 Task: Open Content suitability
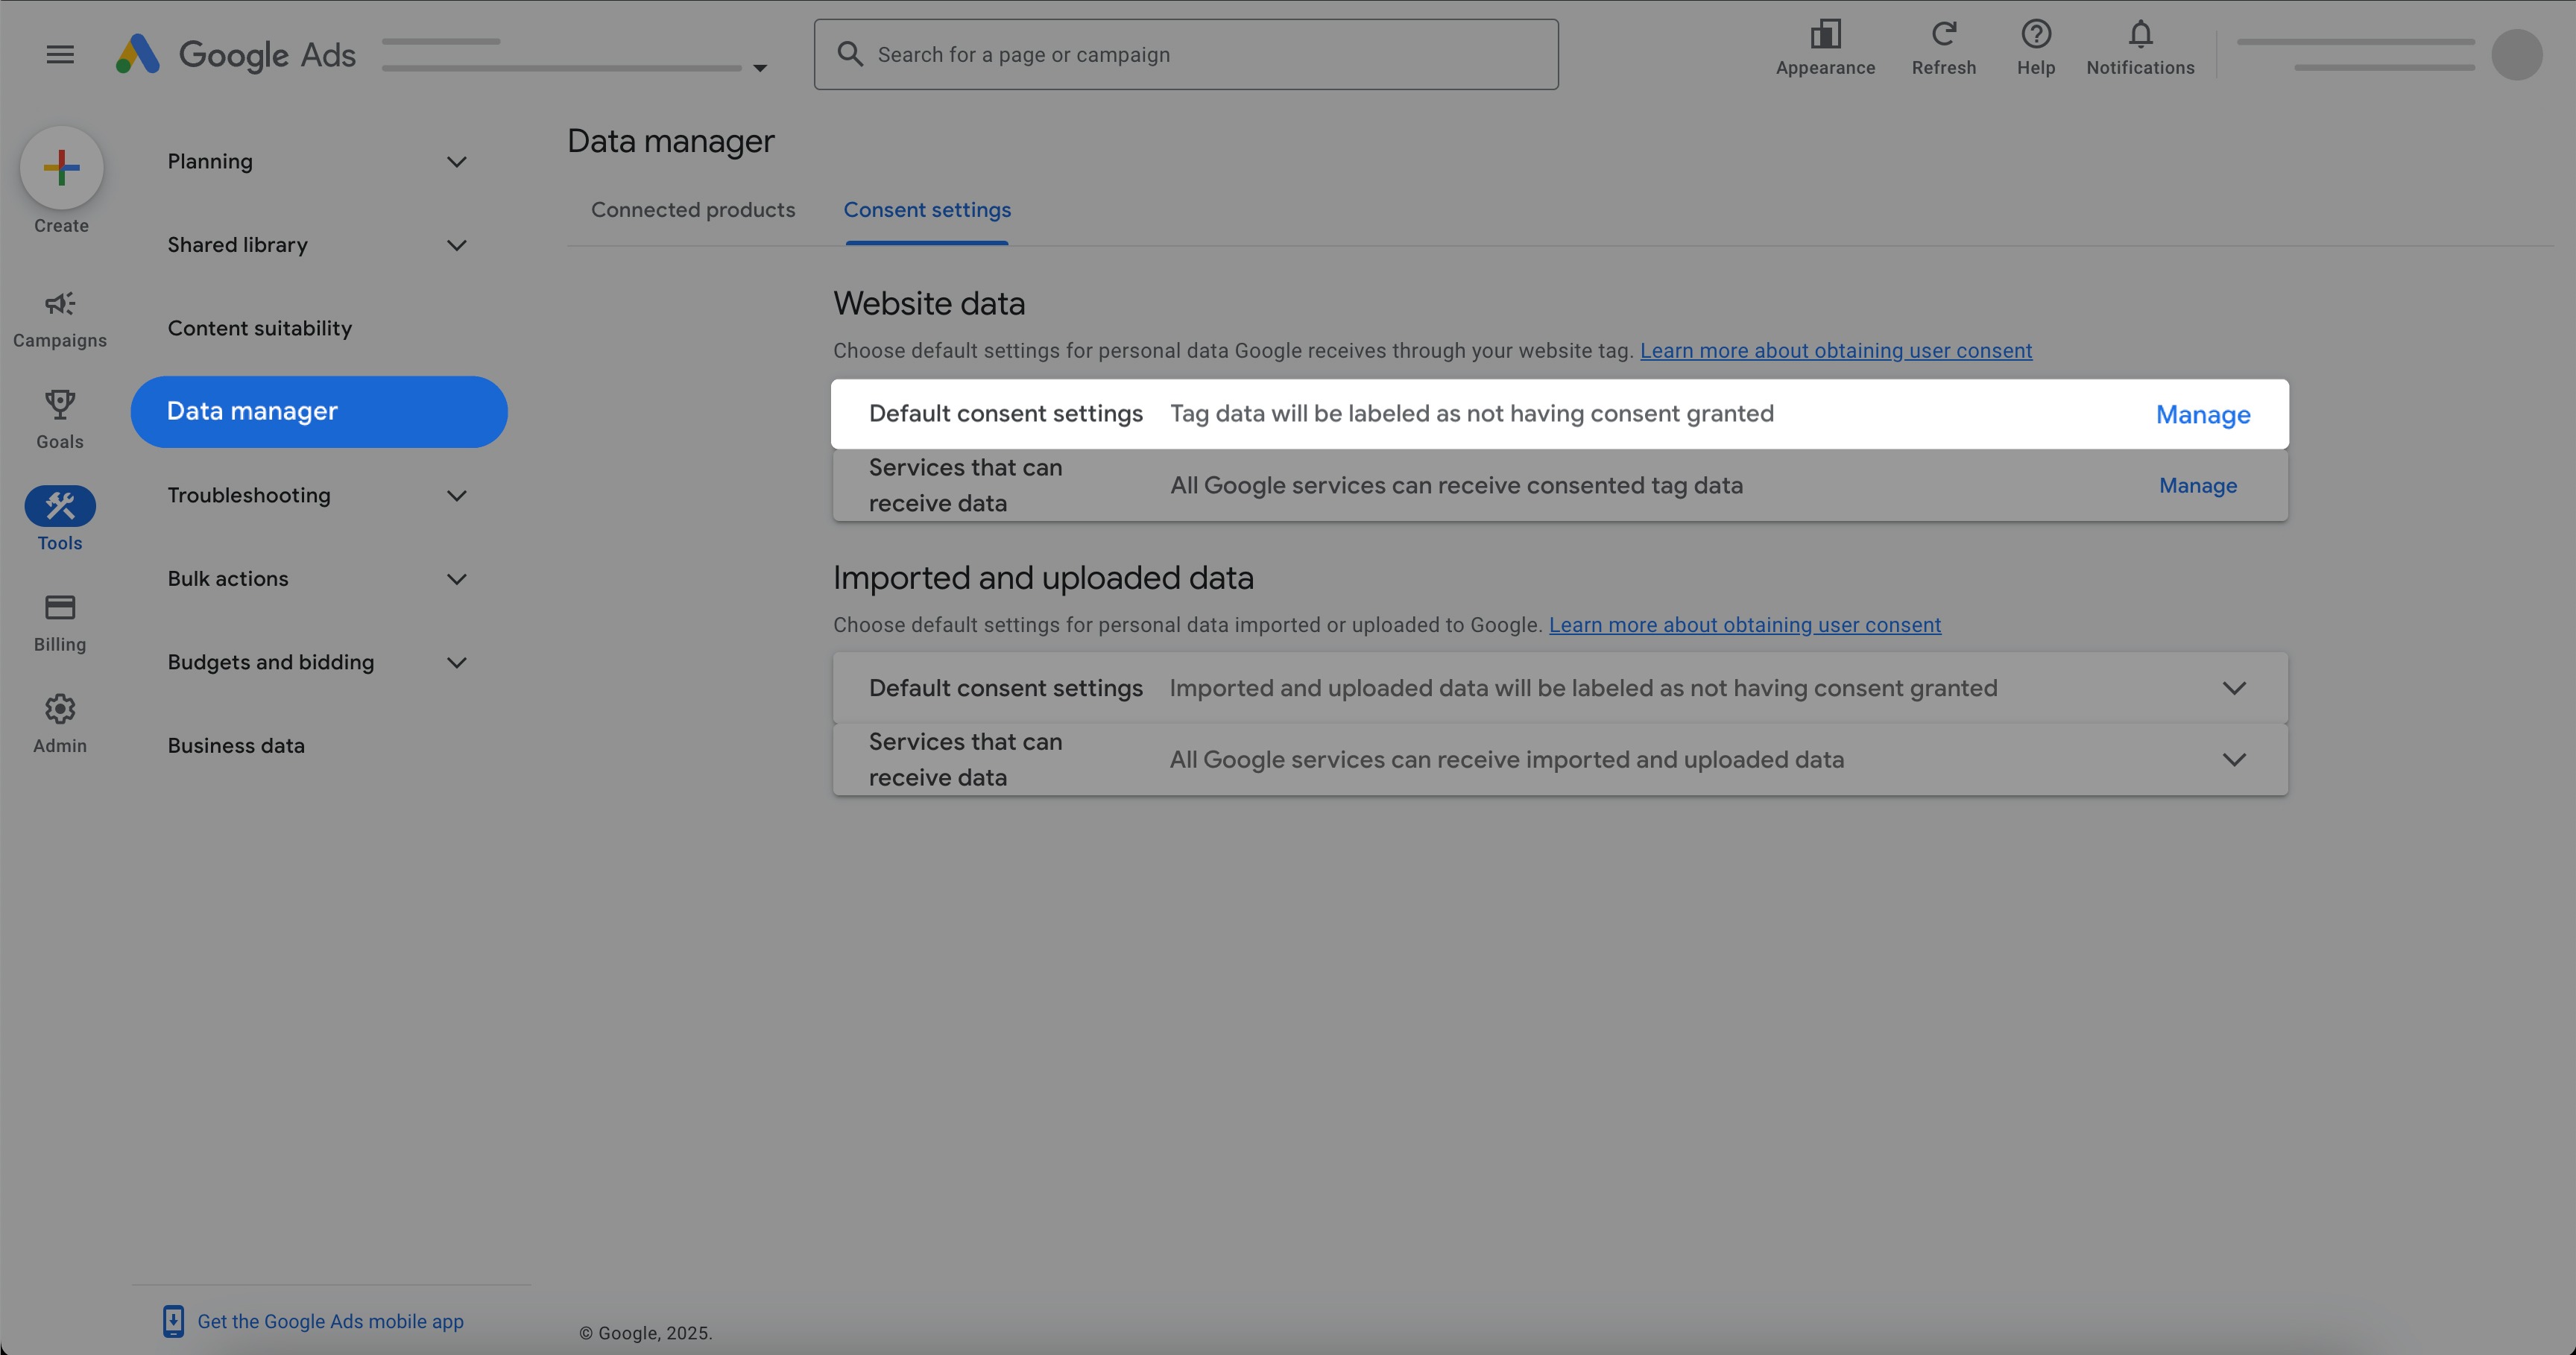click(260, 328)
